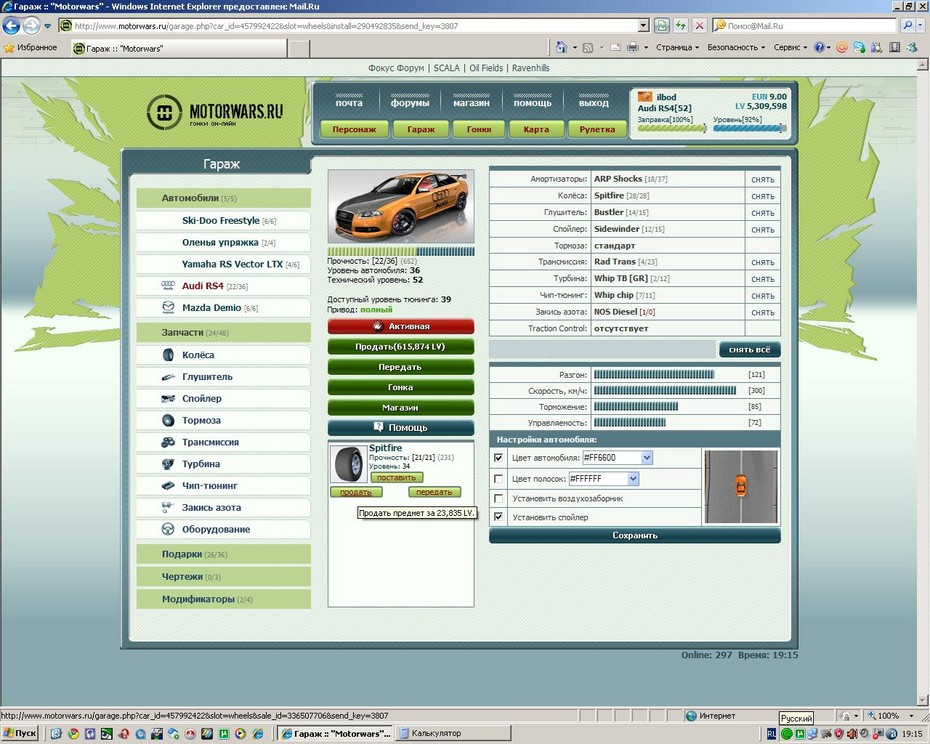Go to the Карта tab
The width and height of the screenshot is (930, 744).
pyautogui.click(x=536, y=129)
